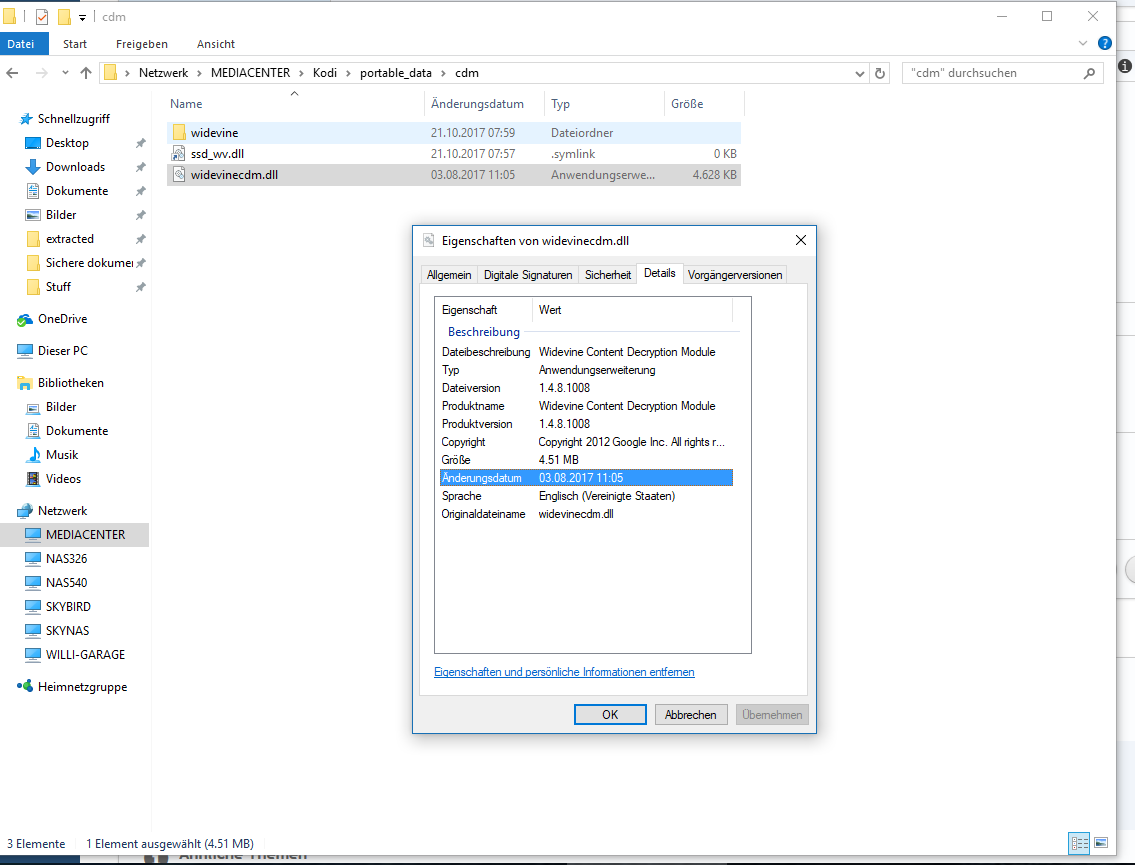The width and height of the screenshot is (1135, 865).
Task: Select the widevinecdm.dll file icon
Action: pyautogui.click(x=179, y=174)
